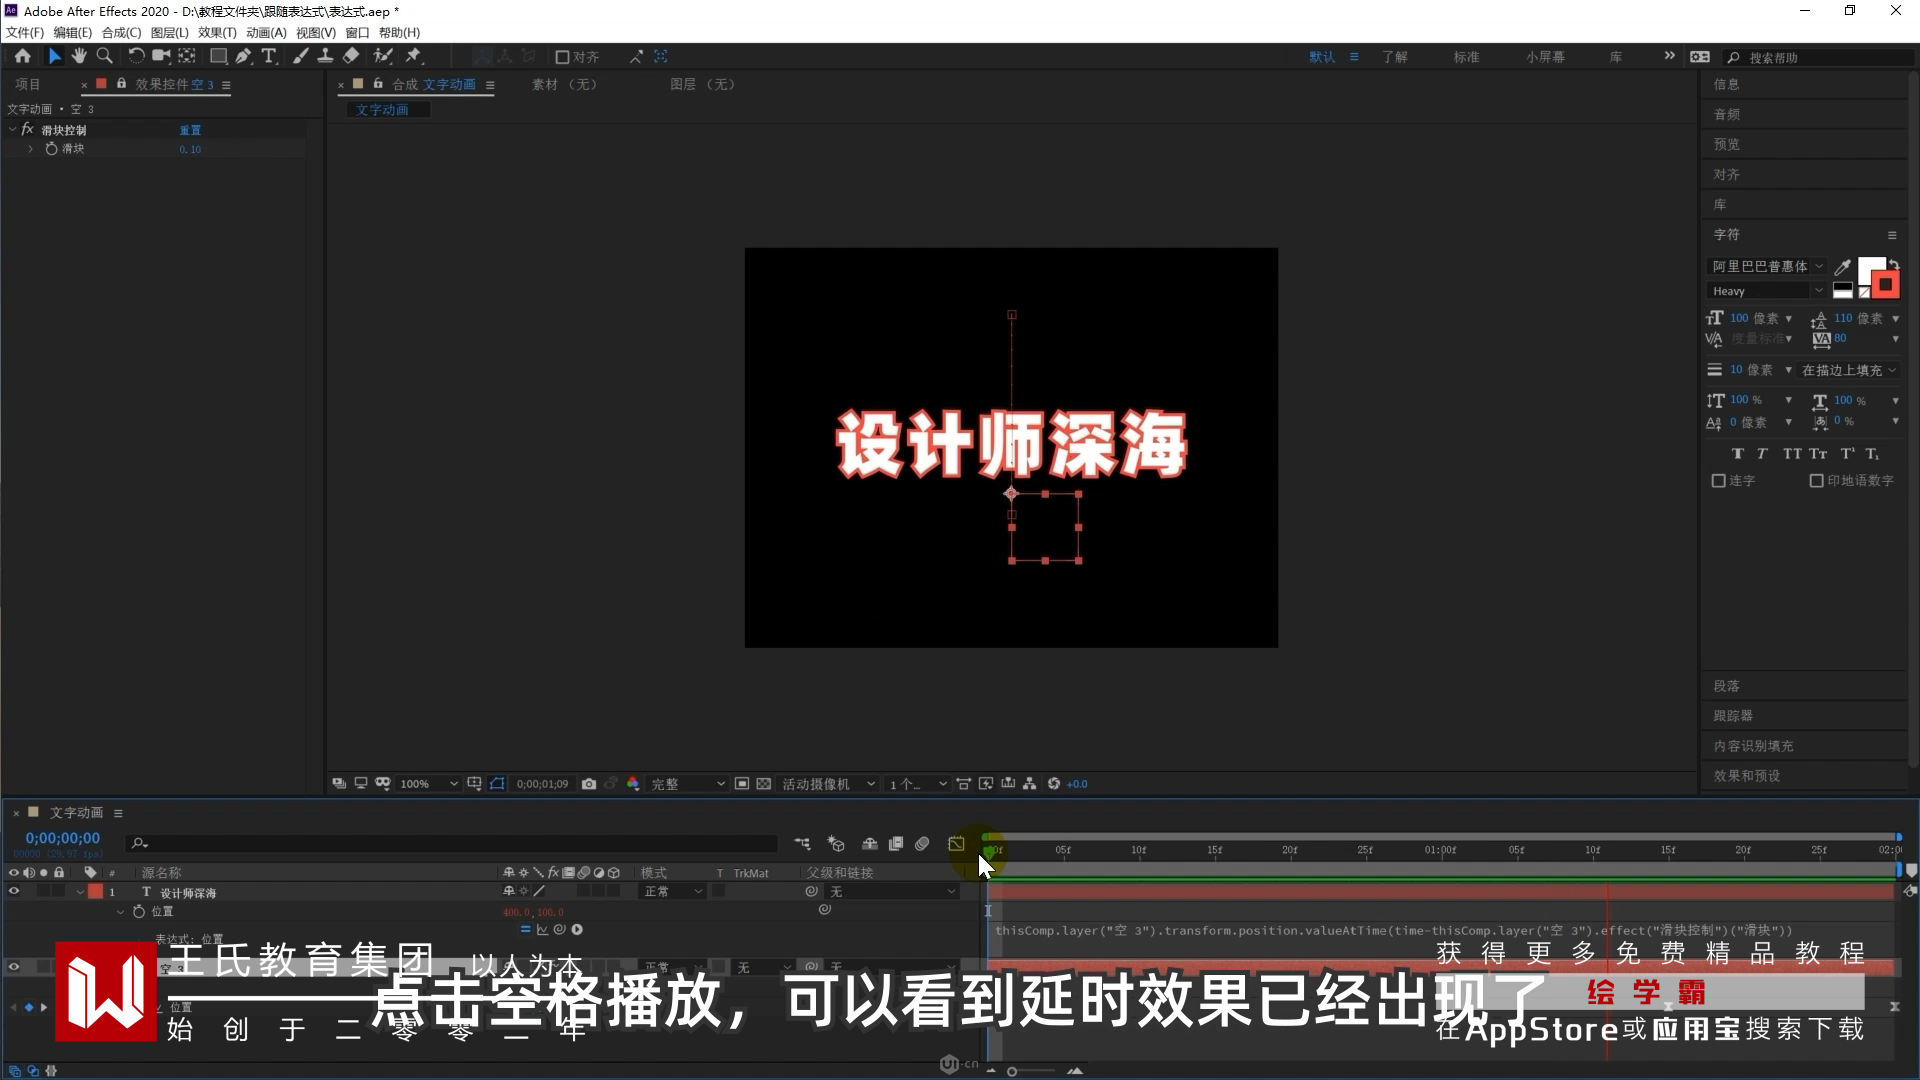Select the Puppet Pin tool
Image resolution: width=1920 pixels, height=1080 pixels.
(x=413, y=56)
